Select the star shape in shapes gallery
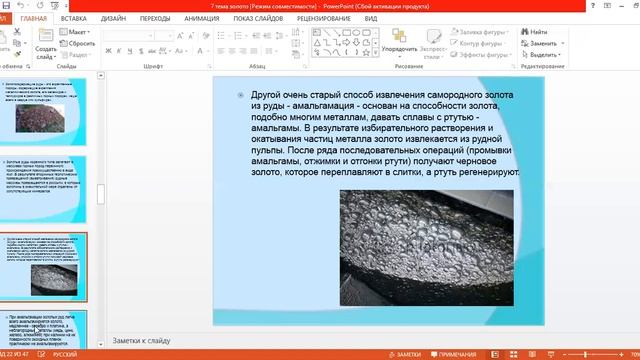The height and width of the screenshot is (360, 640). pyautogui.click(x=366, y=52)
